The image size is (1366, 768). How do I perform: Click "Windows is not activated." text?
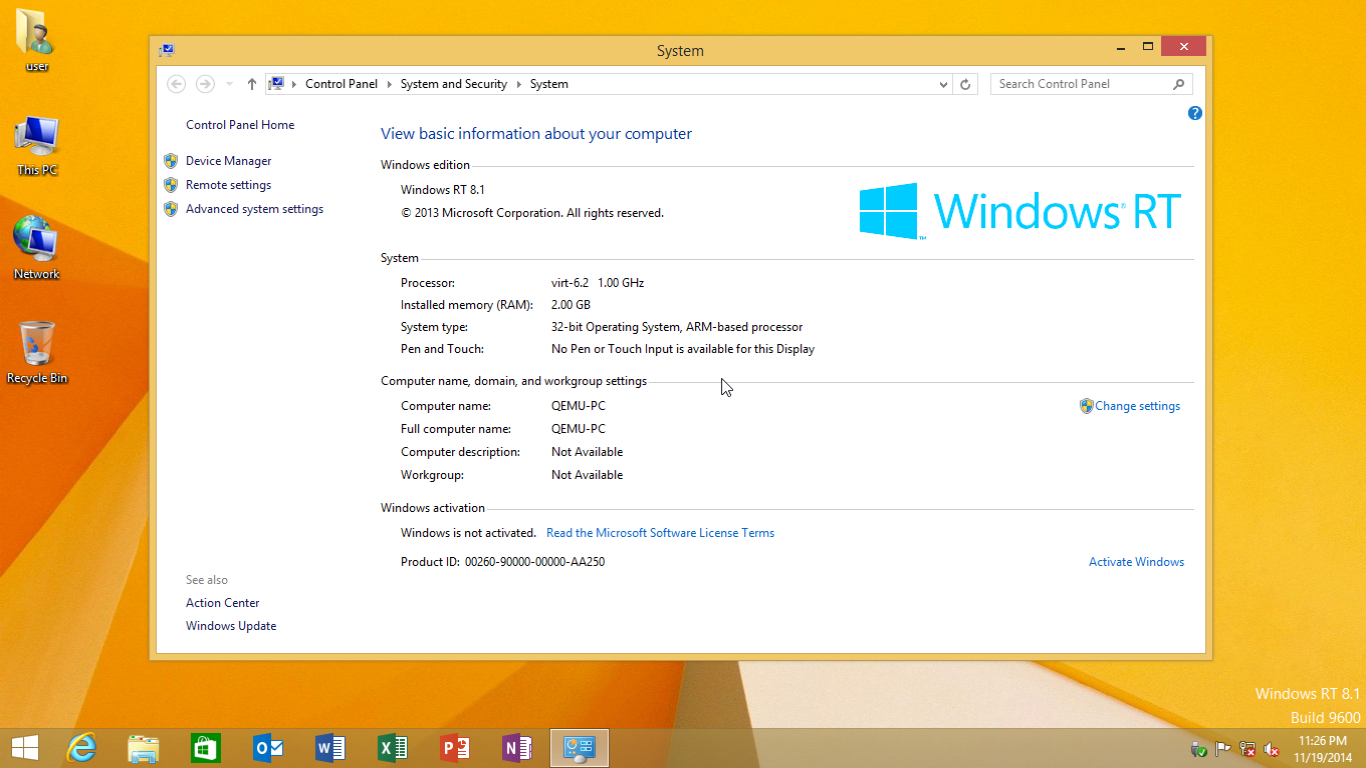point(468,533)
